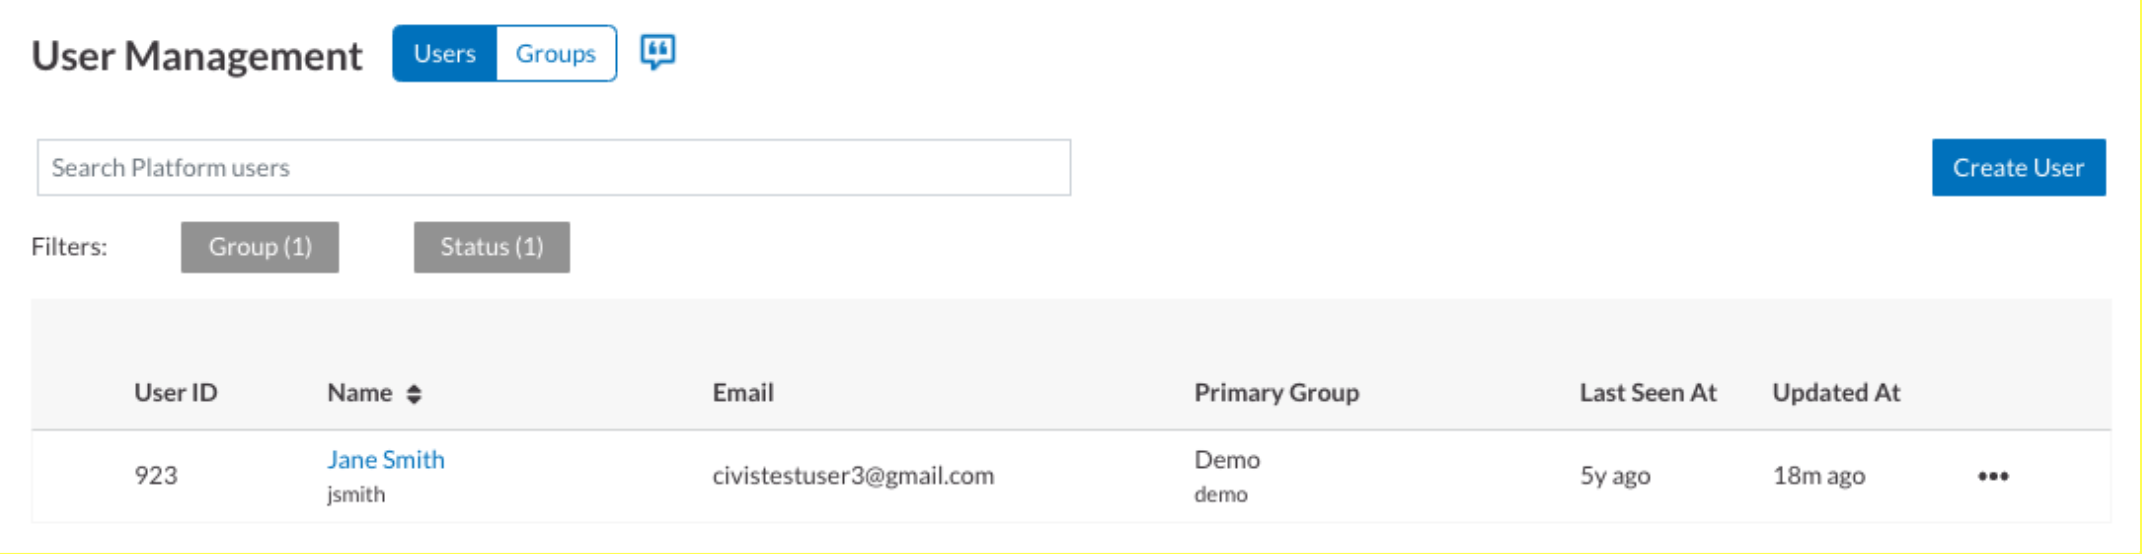
Task: Click the Email column header
Action: (x=743, y=393)
